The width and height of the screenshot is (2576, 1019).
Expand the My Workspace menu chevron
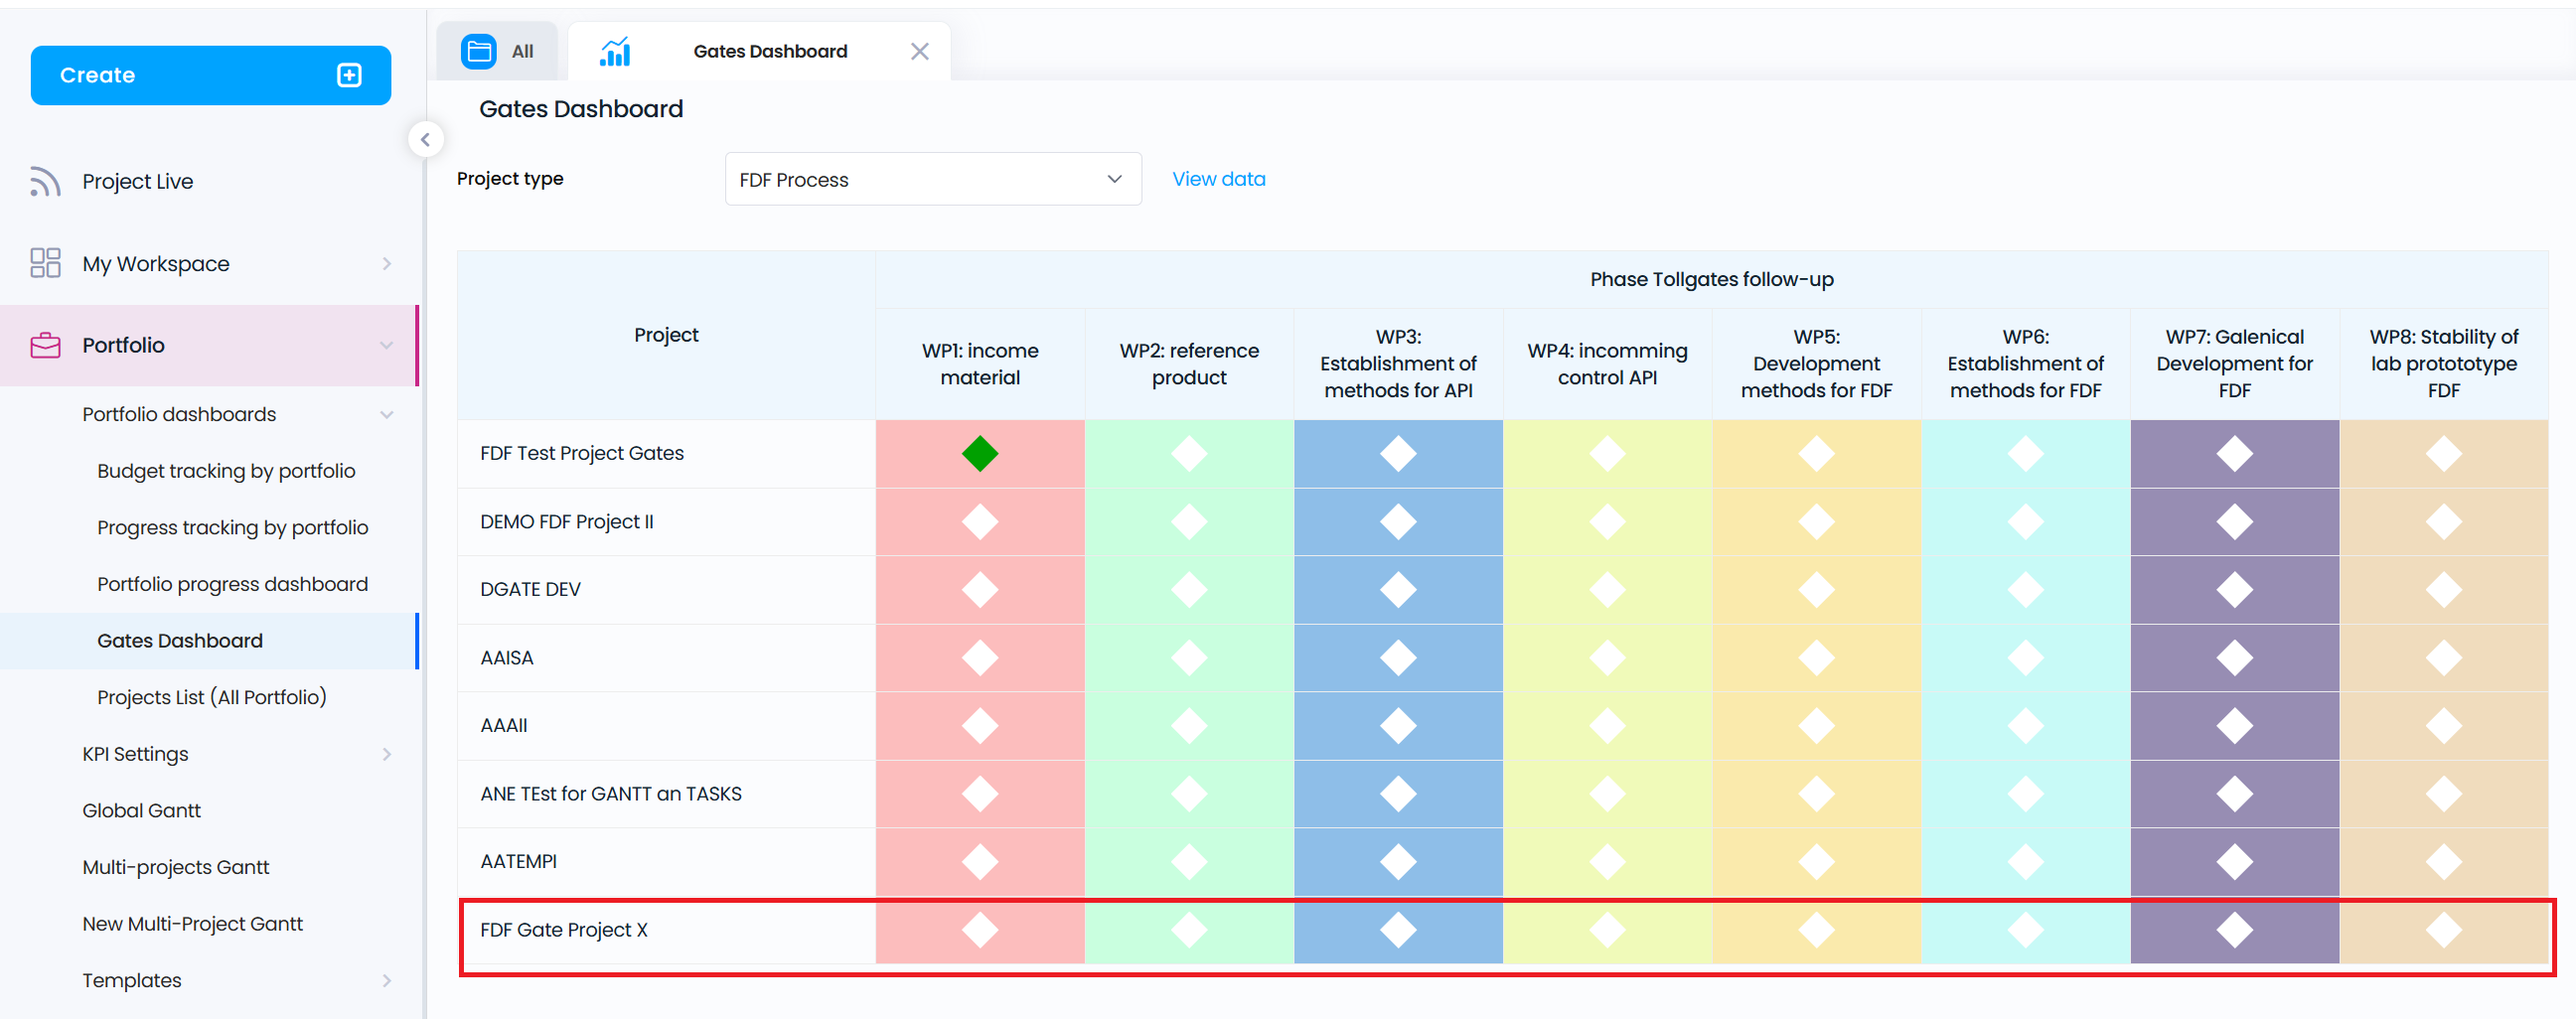click(386, 264)
